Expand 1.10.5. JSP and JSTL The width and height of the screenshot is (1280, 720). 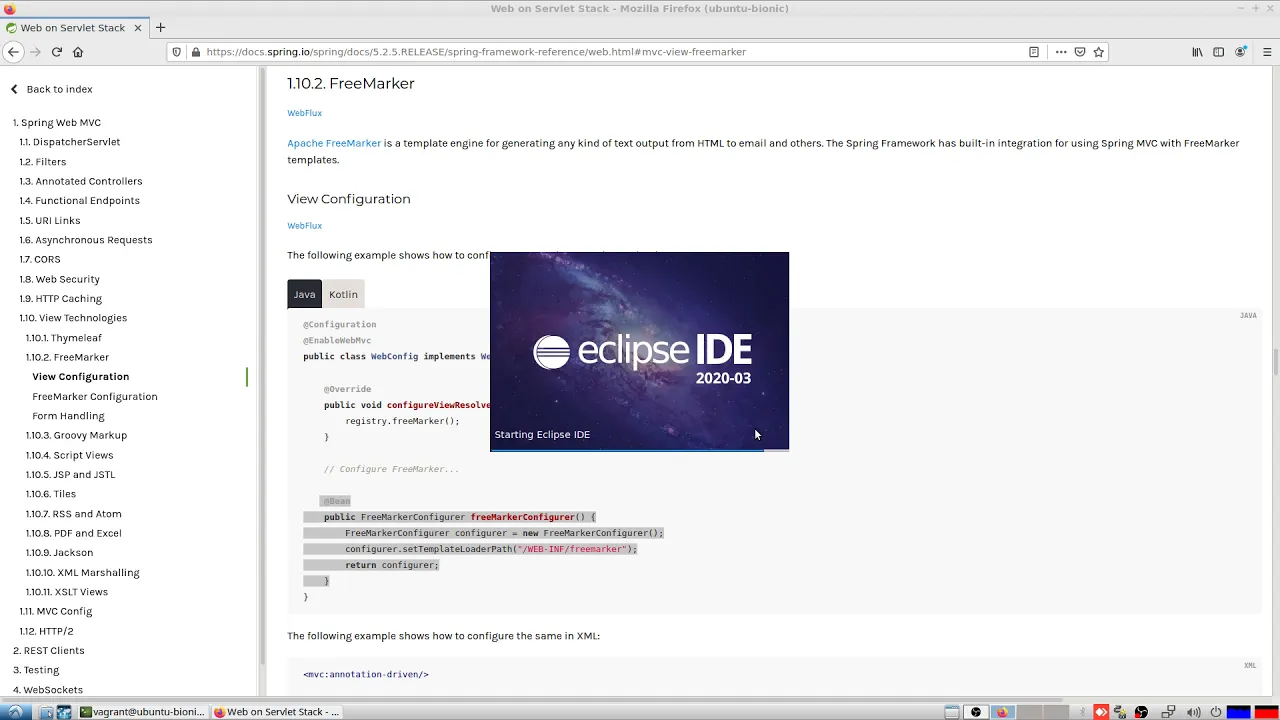[70, 474]
